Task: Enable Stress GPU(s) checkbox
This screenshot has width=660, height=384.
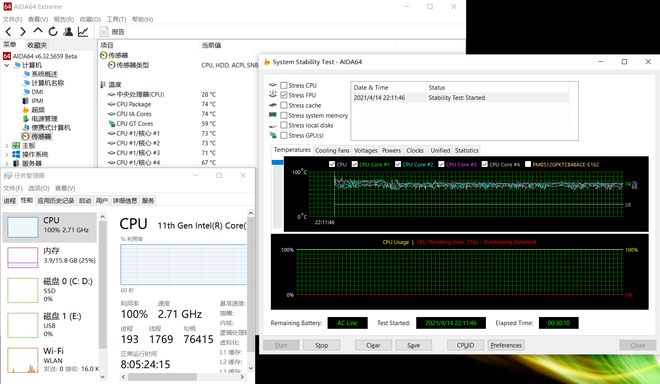Action: pos(284,136)
